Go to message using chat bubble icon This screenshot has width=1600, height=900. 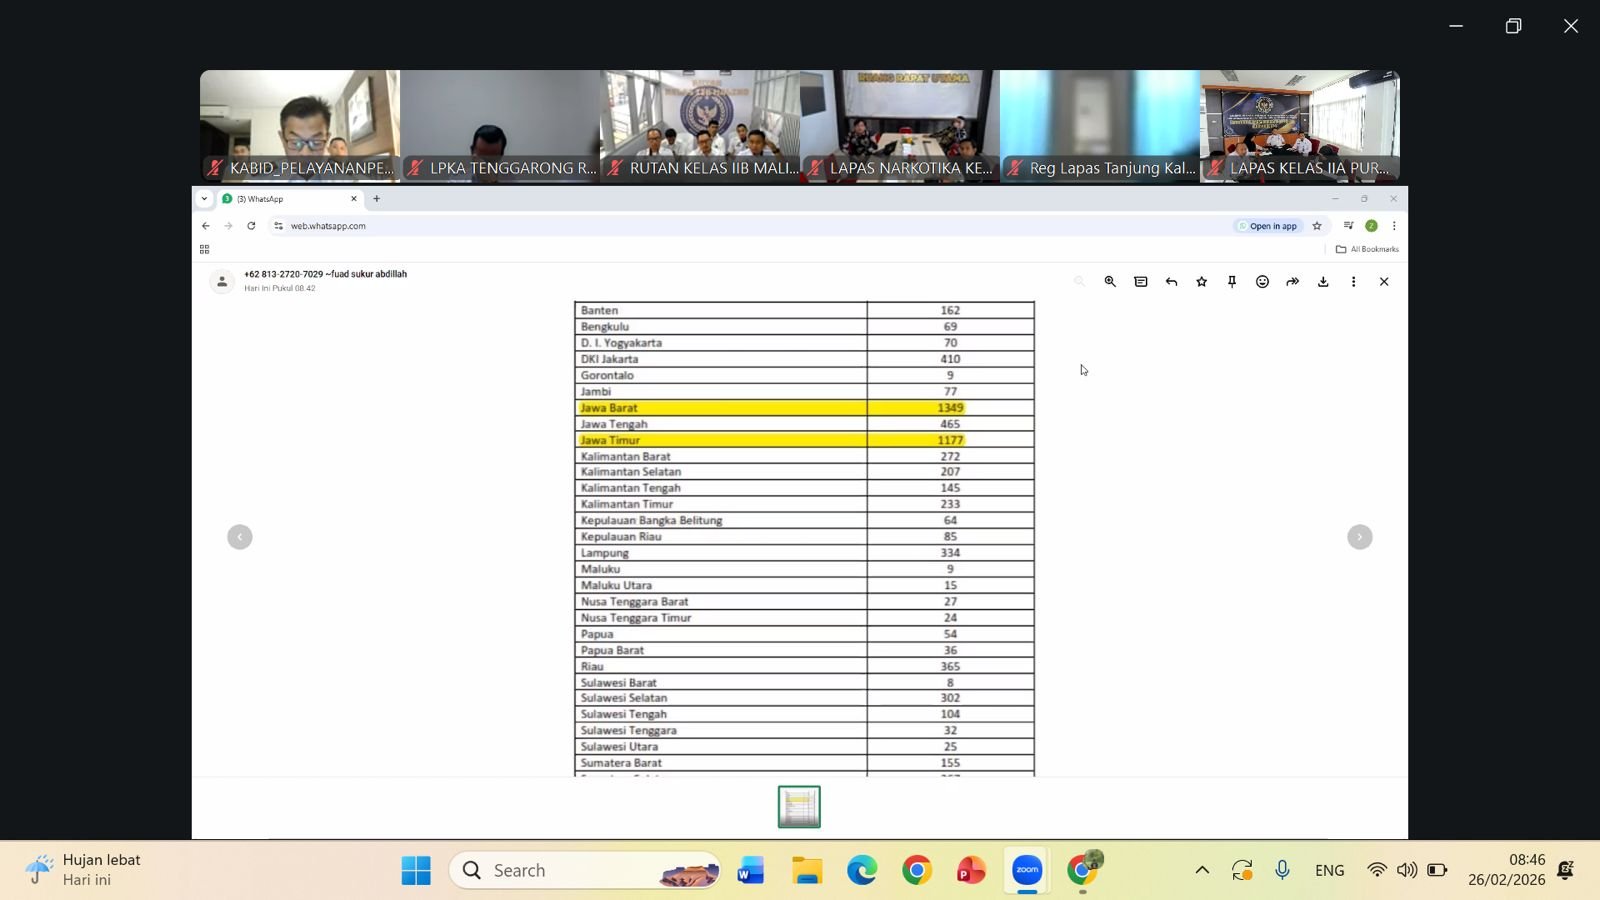[x=1141, y=282]
